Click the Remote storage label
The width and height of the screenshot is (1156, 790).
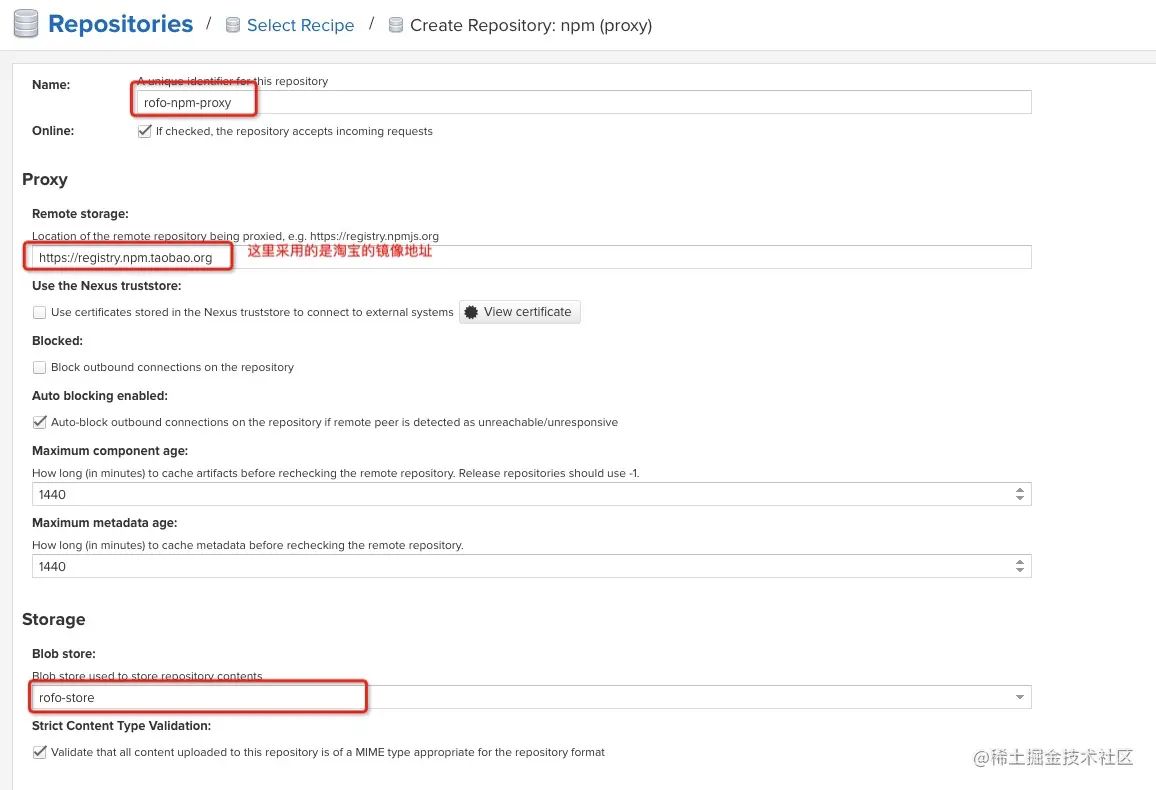[80, 214]
